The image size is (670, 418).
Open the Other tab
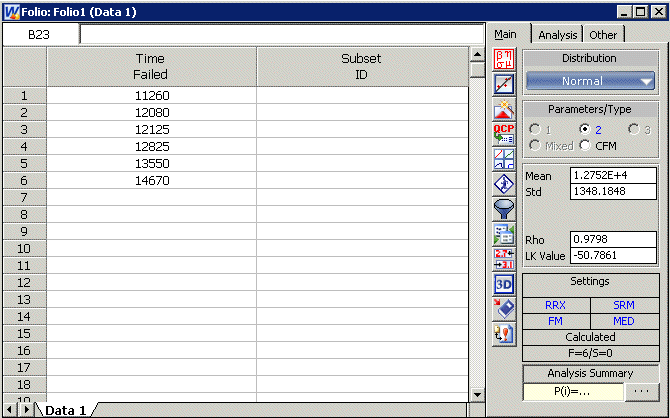click(603, 35)
